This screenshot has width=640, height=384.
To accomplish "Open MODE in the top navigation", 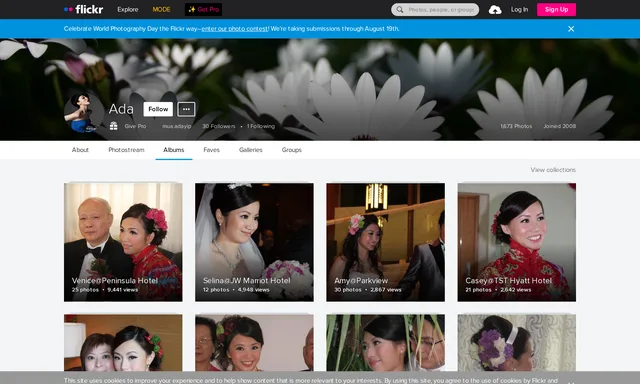I will (161, 9).
